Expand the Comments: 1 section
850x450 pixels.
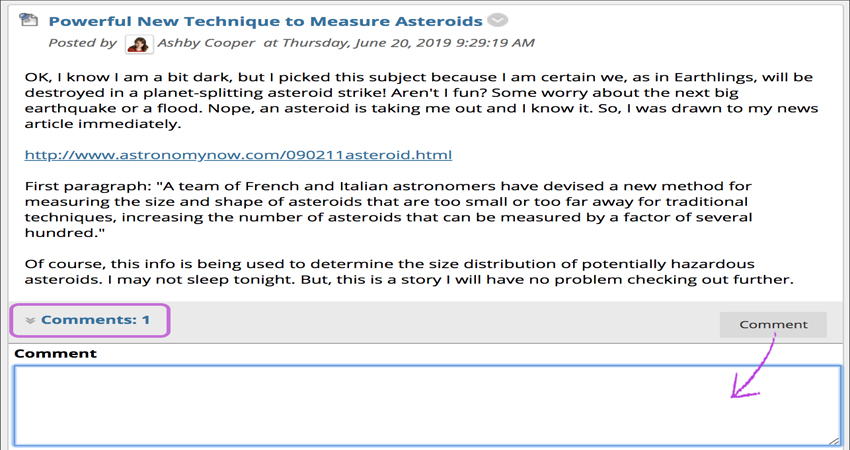90,320
